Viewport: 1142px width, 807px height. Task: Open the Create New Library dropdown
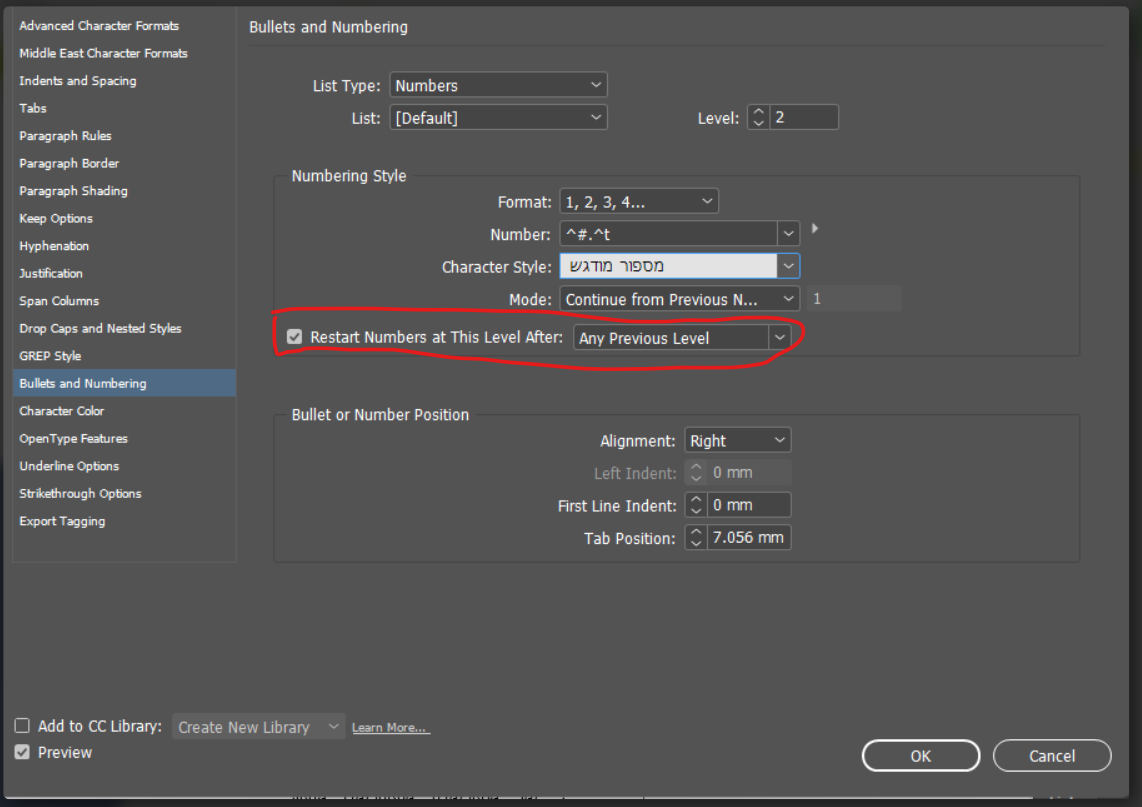258,727
